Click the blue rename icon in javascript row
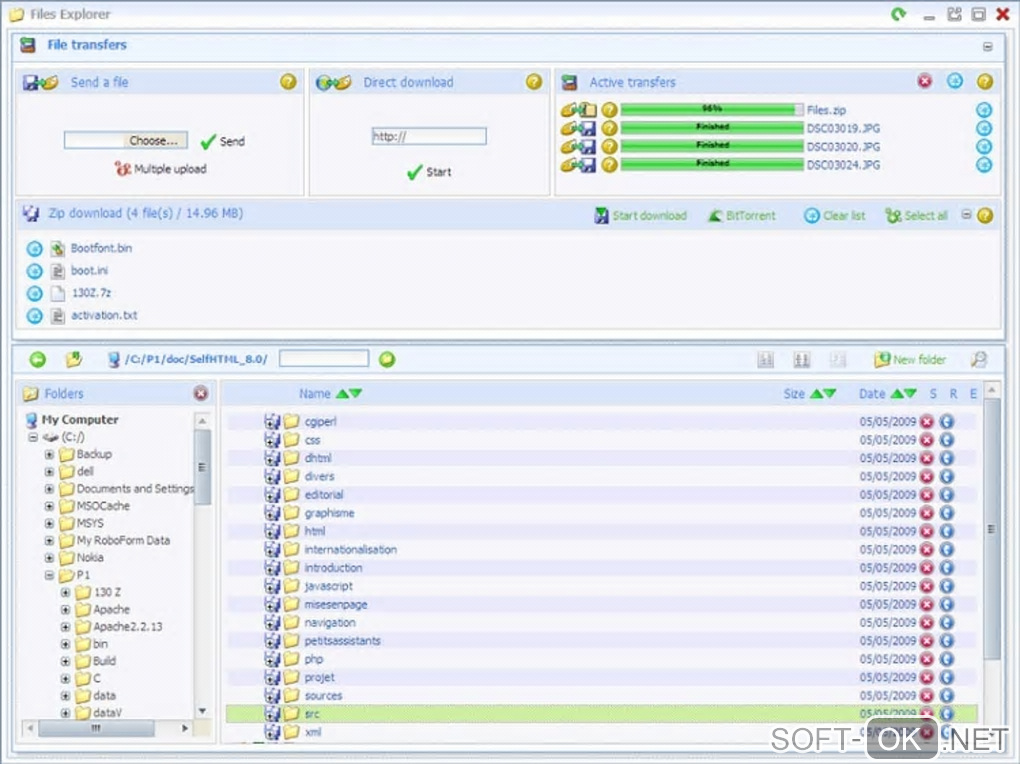Screen dimensions: 1020x764 (x=946, y=586)
